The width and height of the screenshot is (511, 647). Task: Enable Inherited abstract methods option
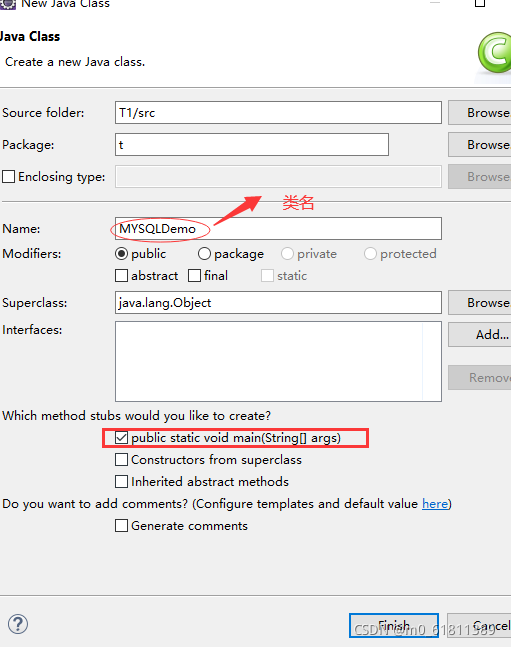pos(121,482)
